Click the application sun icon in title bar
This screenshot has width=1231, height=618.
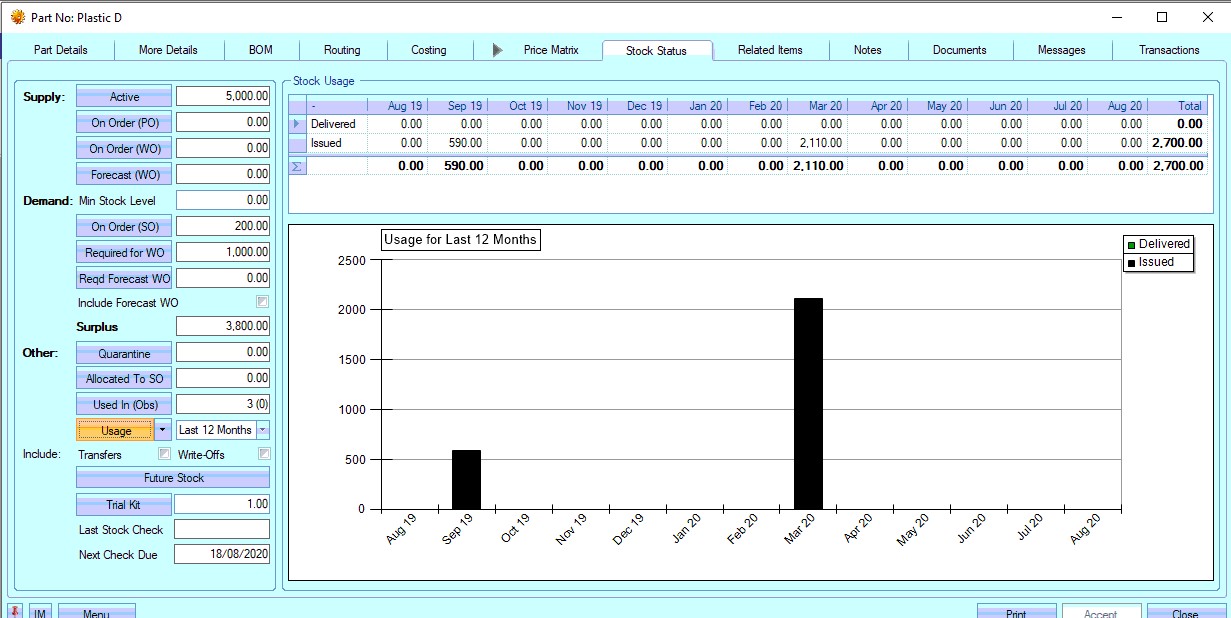[x=17, y=17]
